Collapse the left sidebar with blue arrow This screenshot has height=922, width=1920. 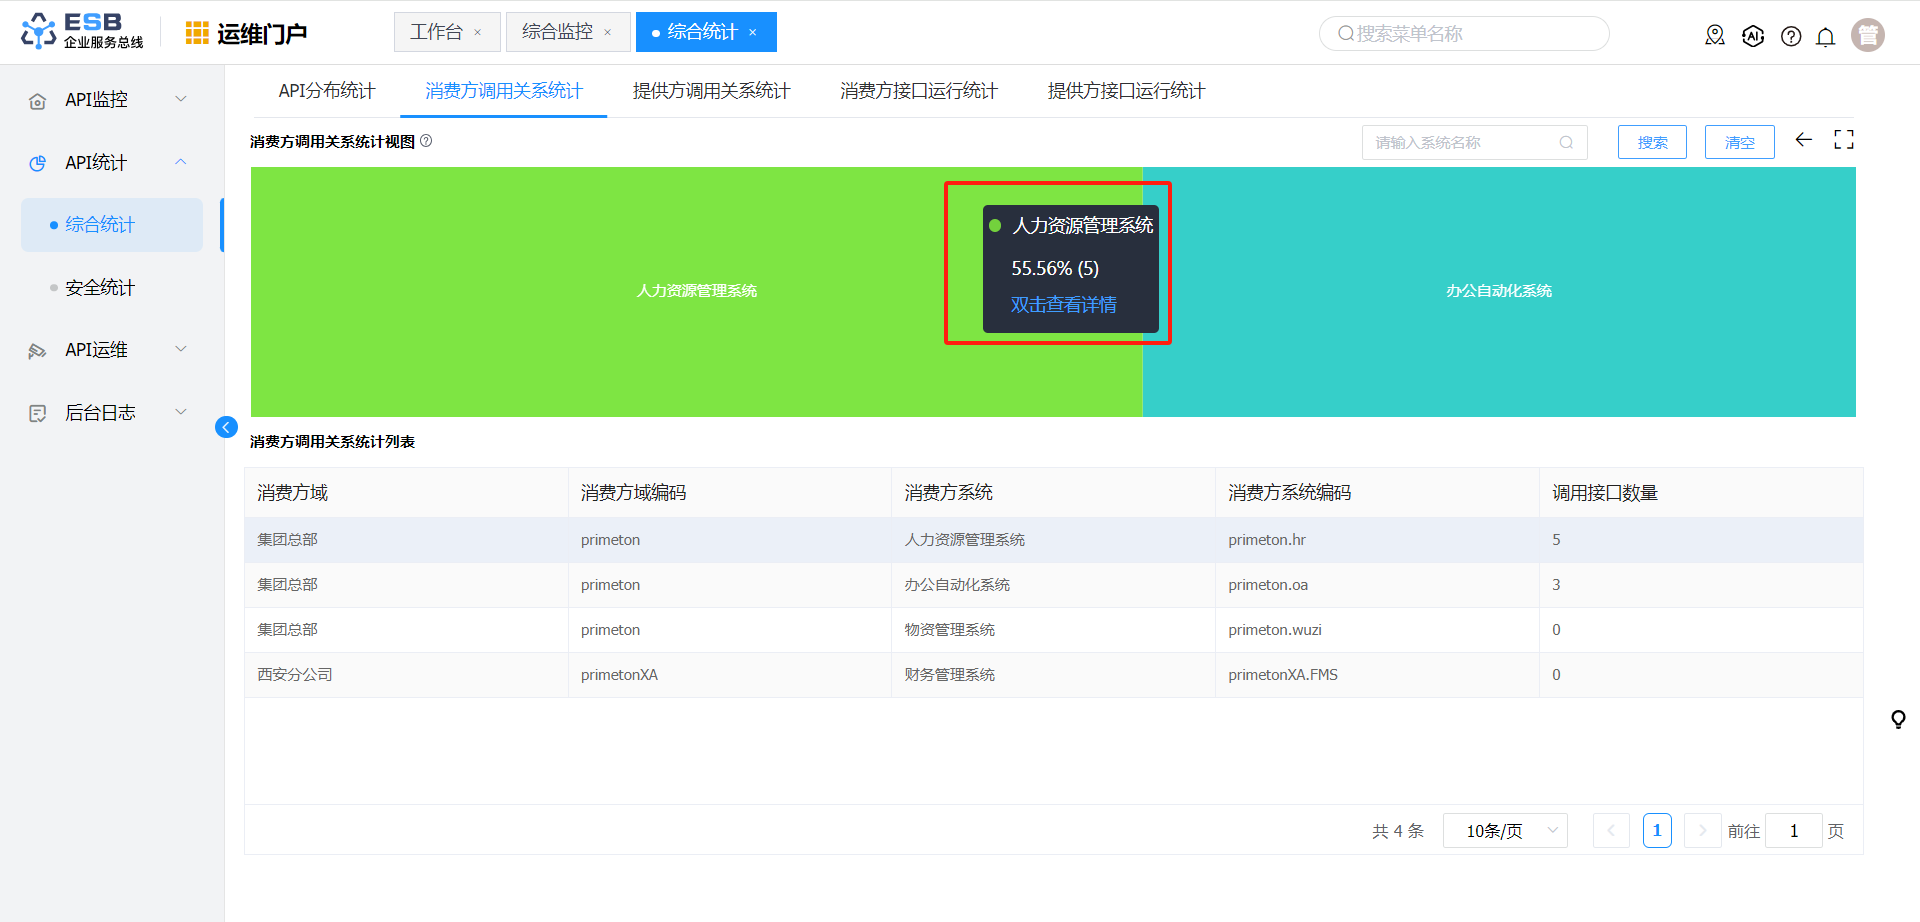(x=226, y=427)
